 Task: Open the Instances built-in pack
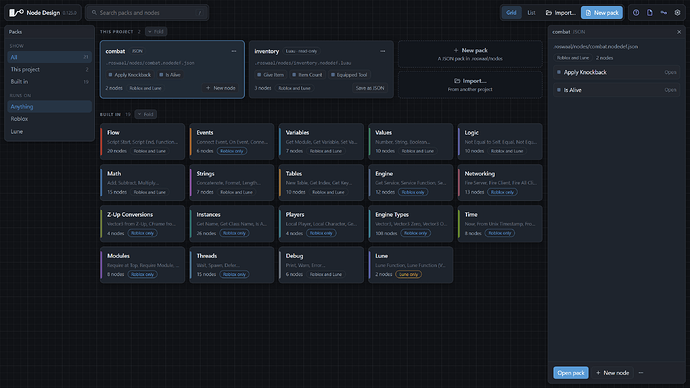pos(232,223)
